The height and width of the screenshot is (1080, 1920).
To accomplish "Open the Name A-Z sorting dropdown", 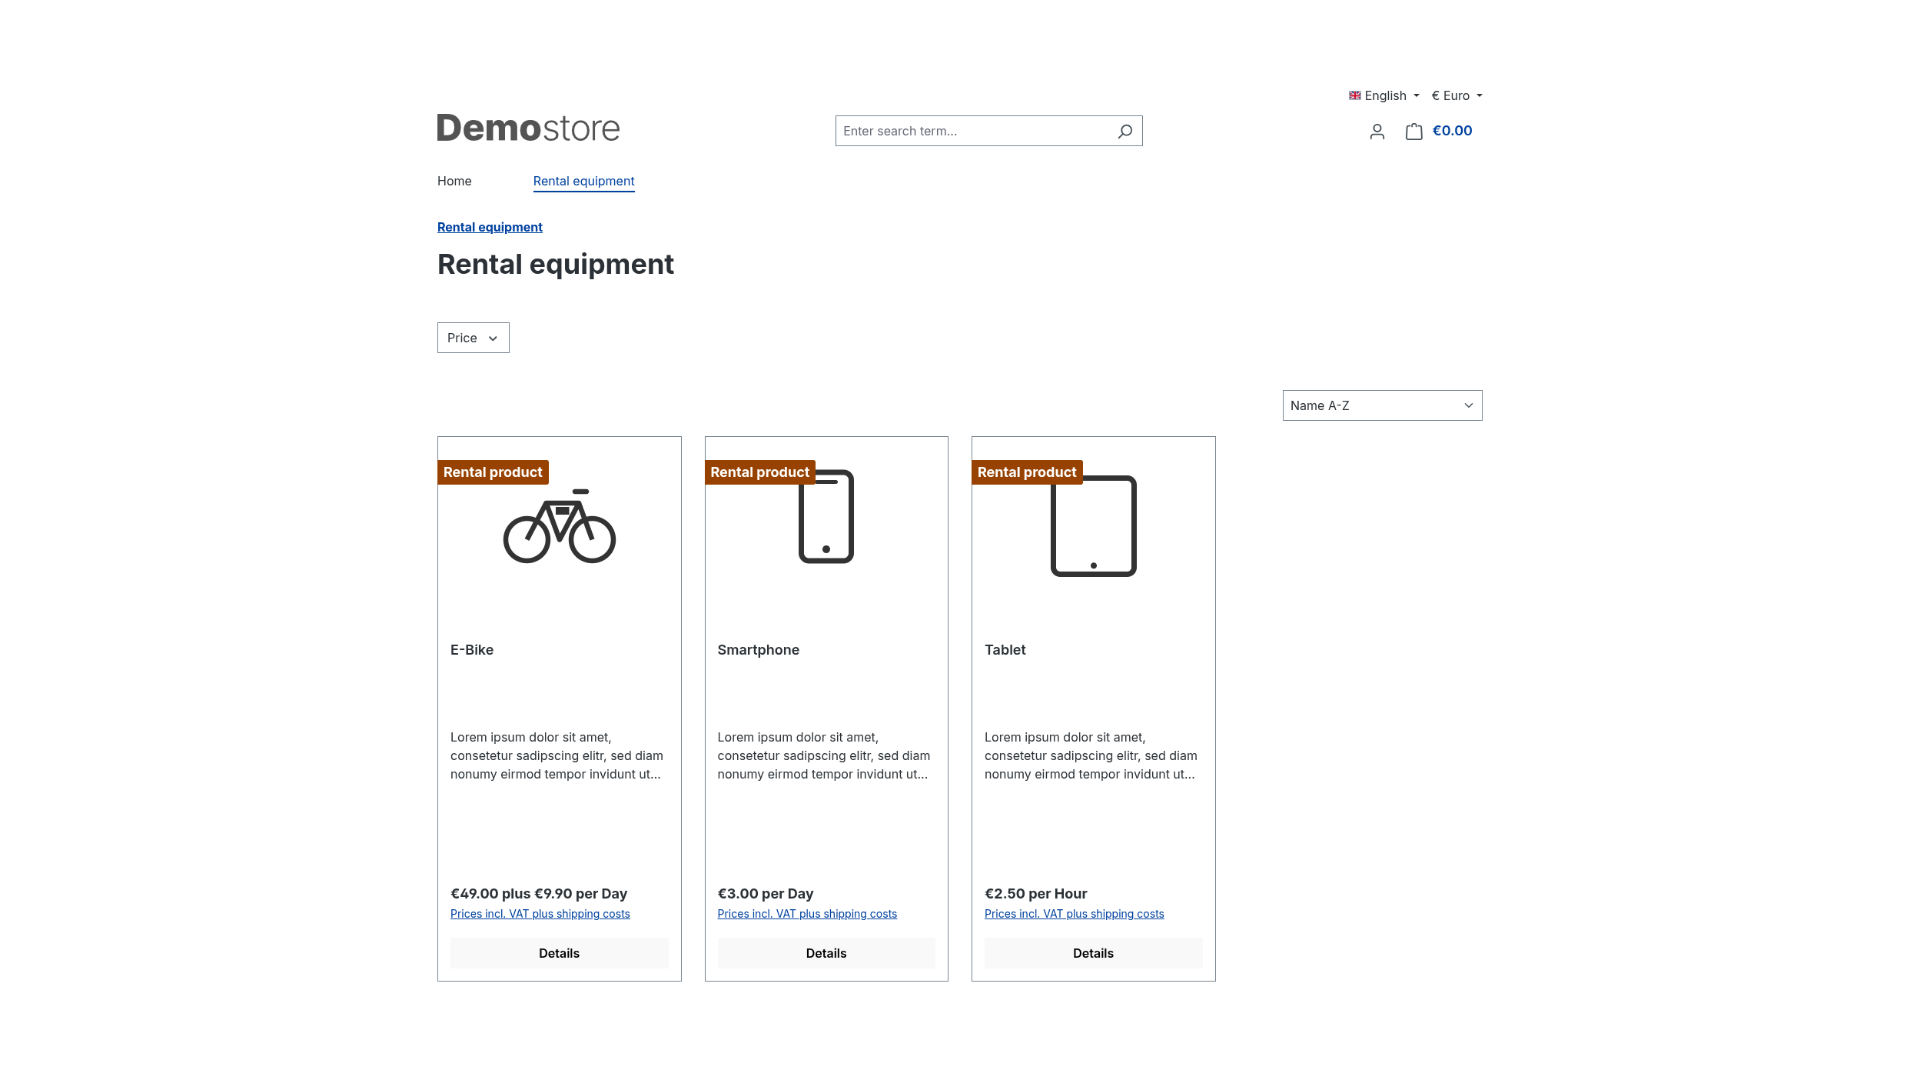I will coord(1382,405).
